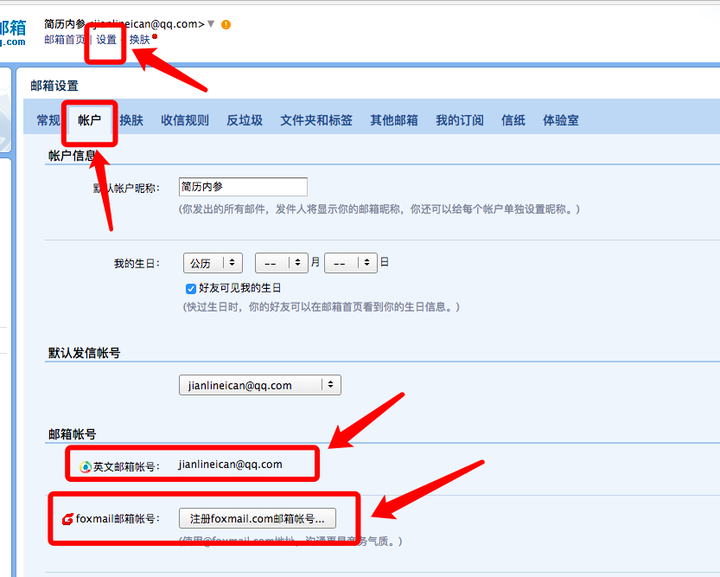Open the 其他邮箱 tab
Screen dimensions: 720x577
(394, 120)
